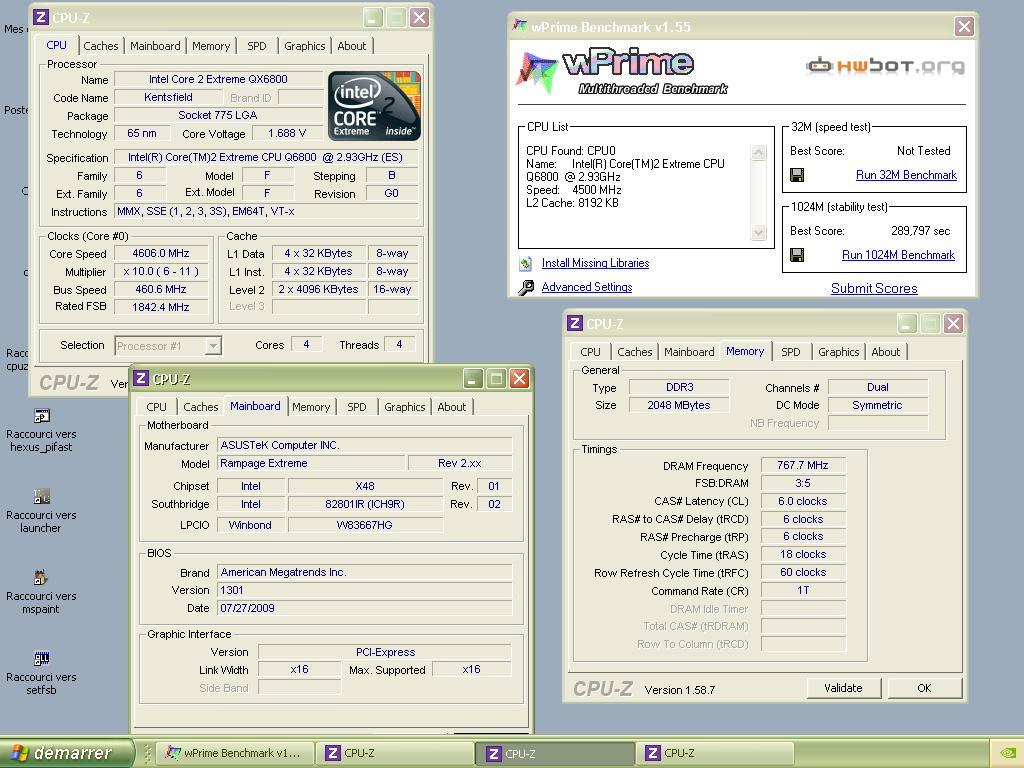Click the FSB:DRAM ratio value 3:5
Screen dimensions: 1024x768
[x=803, y=483]
